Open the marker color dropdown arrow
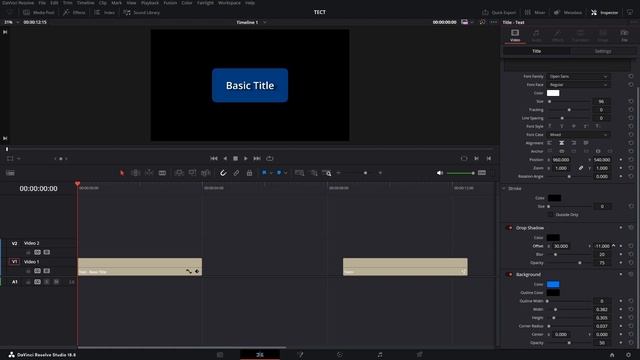The height and width of the screenshot is (360, 640). [285, 173]
